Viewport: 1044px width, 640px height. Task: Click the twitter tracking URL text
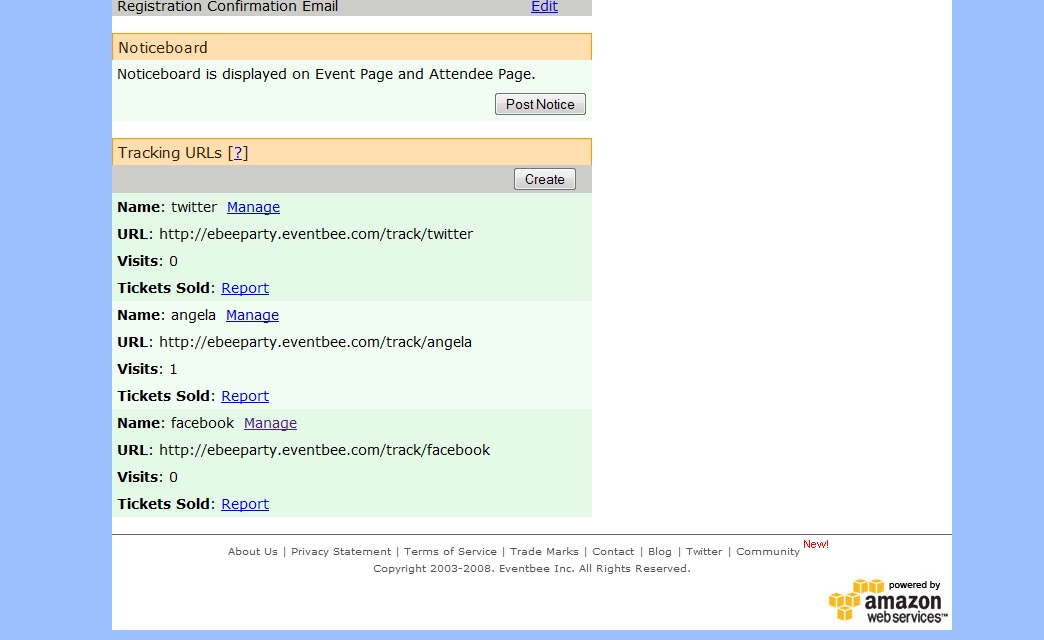coord(316,234)
